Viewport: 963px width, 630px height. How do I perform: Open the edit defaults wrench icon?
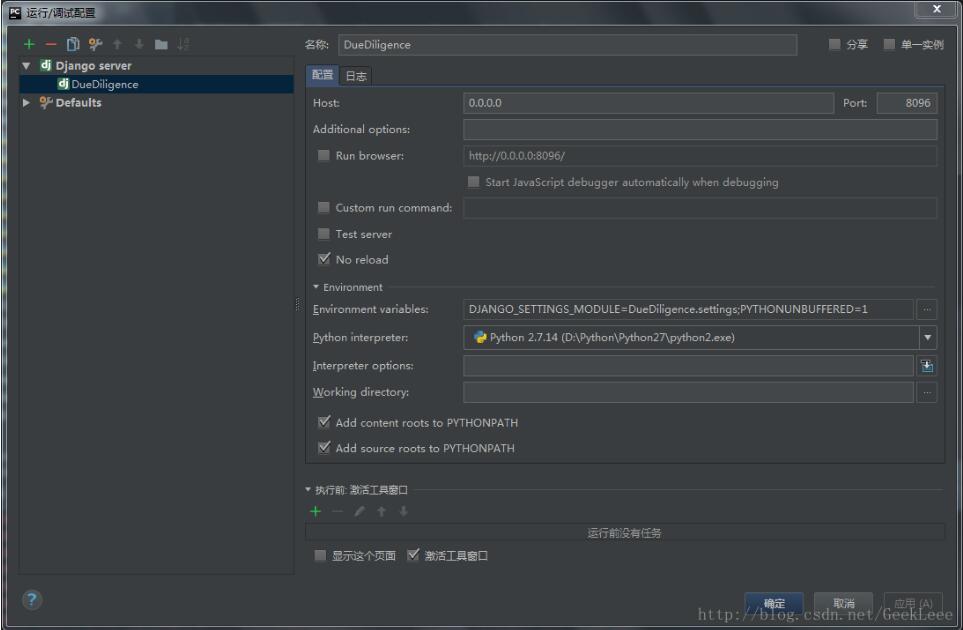pyautogui.click(x=95, y=44)
